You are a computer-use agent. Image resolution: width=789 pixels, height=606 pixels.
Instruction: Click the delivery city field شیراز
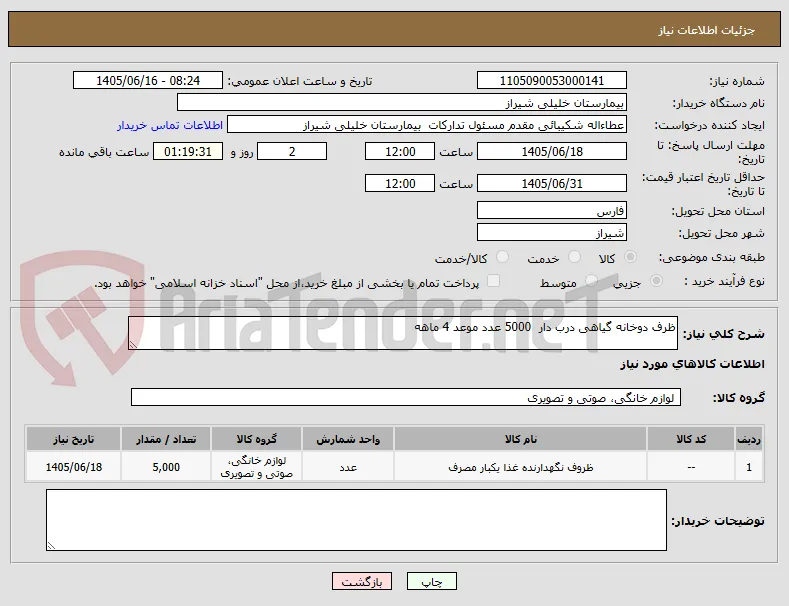(551, 233)
